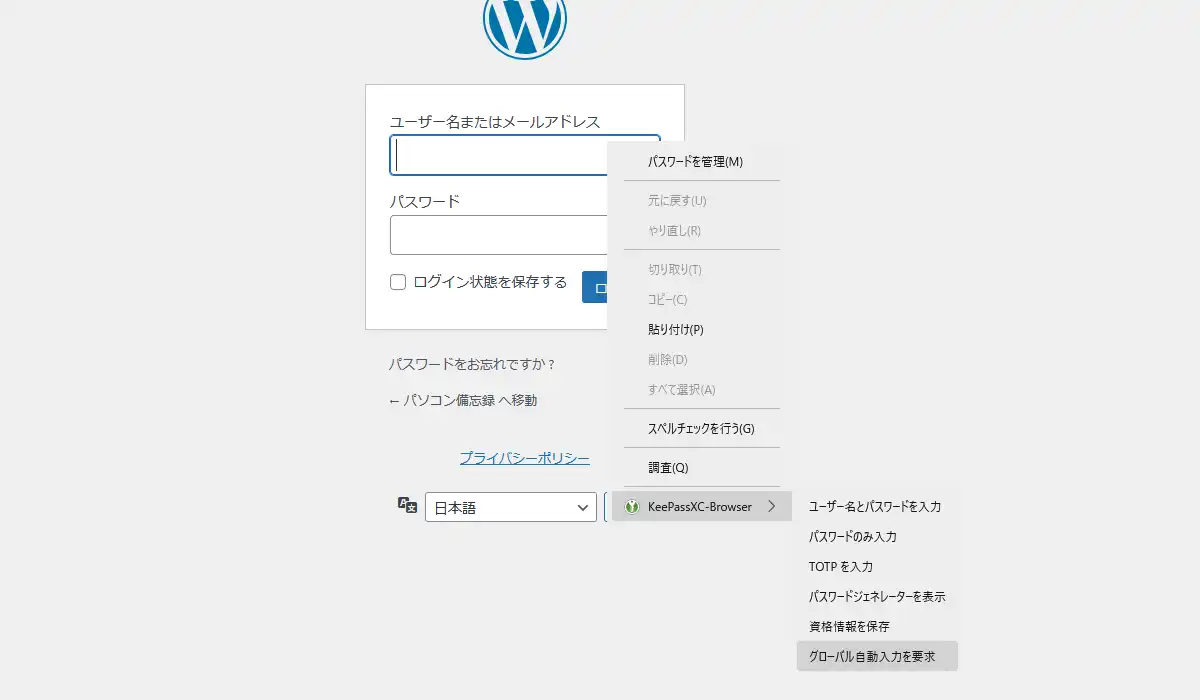Select パスワードを管理(M) from context menu
Screen dimensions: 1200x700
pos(701,162)
